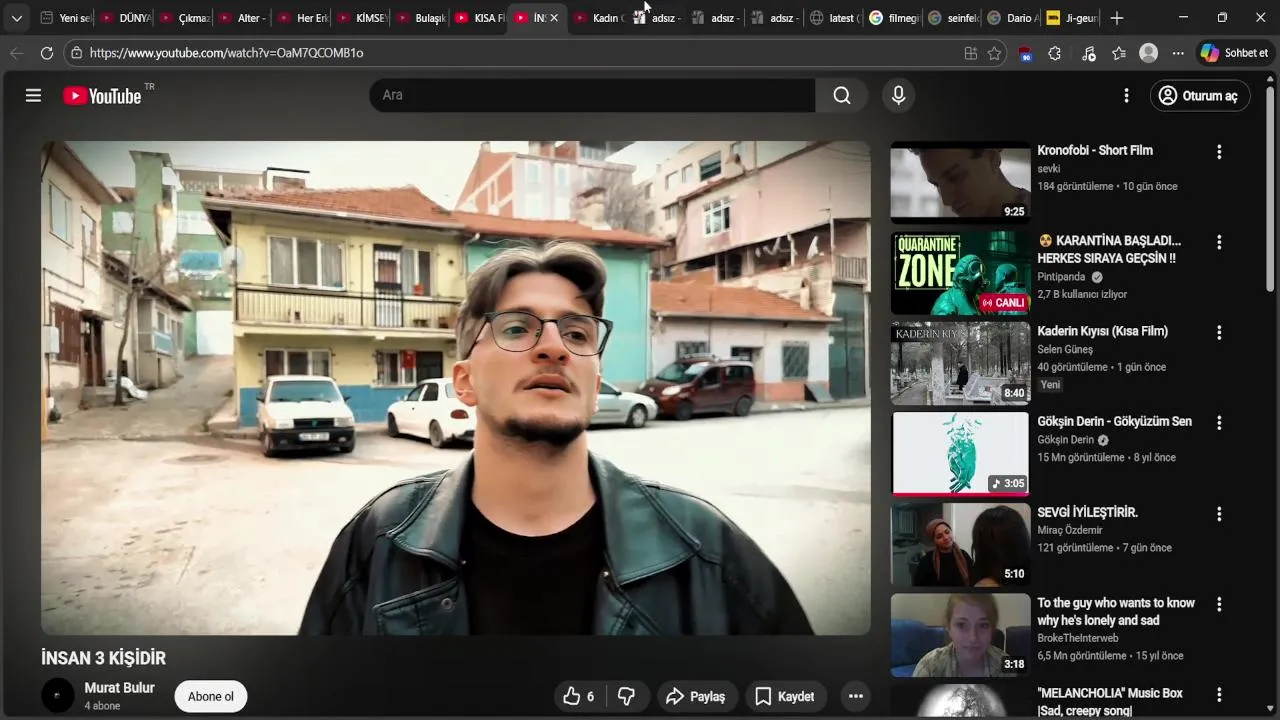Screen dimensions: 1280x720
Task: Open Murat Bulur channel name link
Action: click(x=119, y=688)
